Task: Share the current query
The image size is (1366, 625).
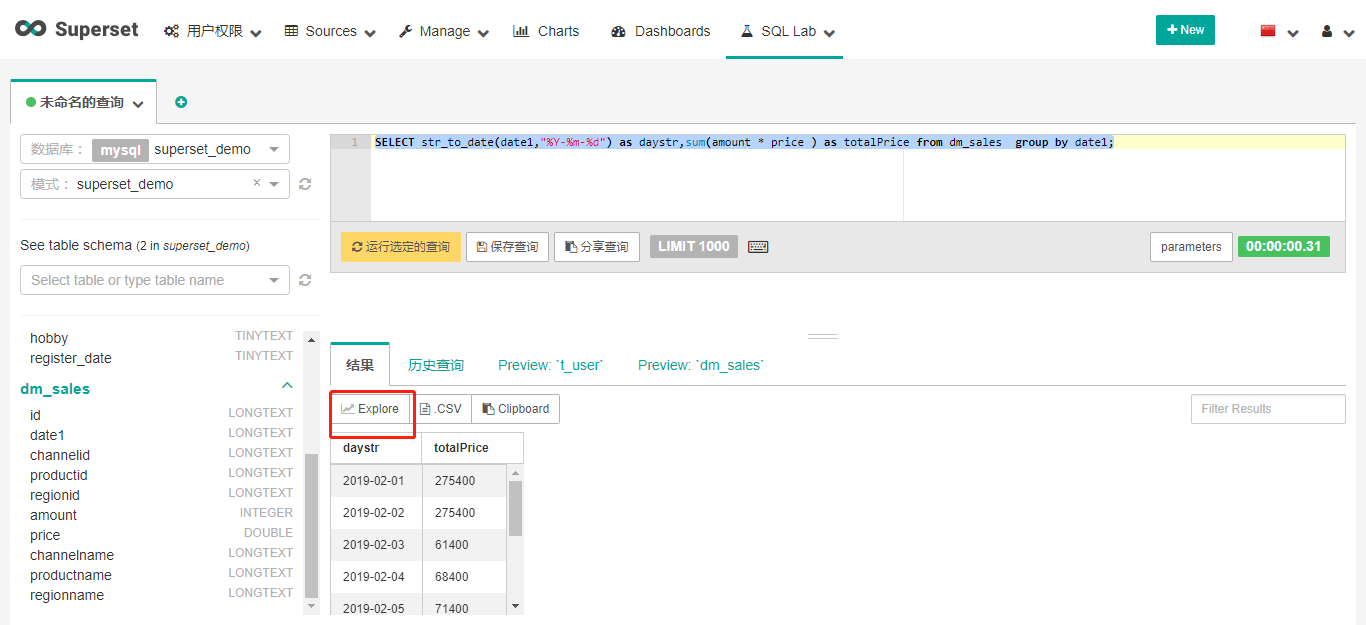Action: (596, 246)
